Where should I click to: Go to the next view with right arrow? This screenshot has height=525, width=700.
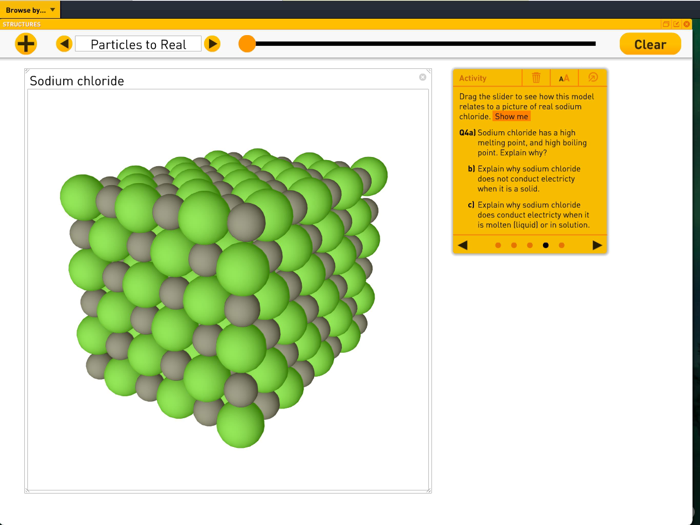pos(212,44)
